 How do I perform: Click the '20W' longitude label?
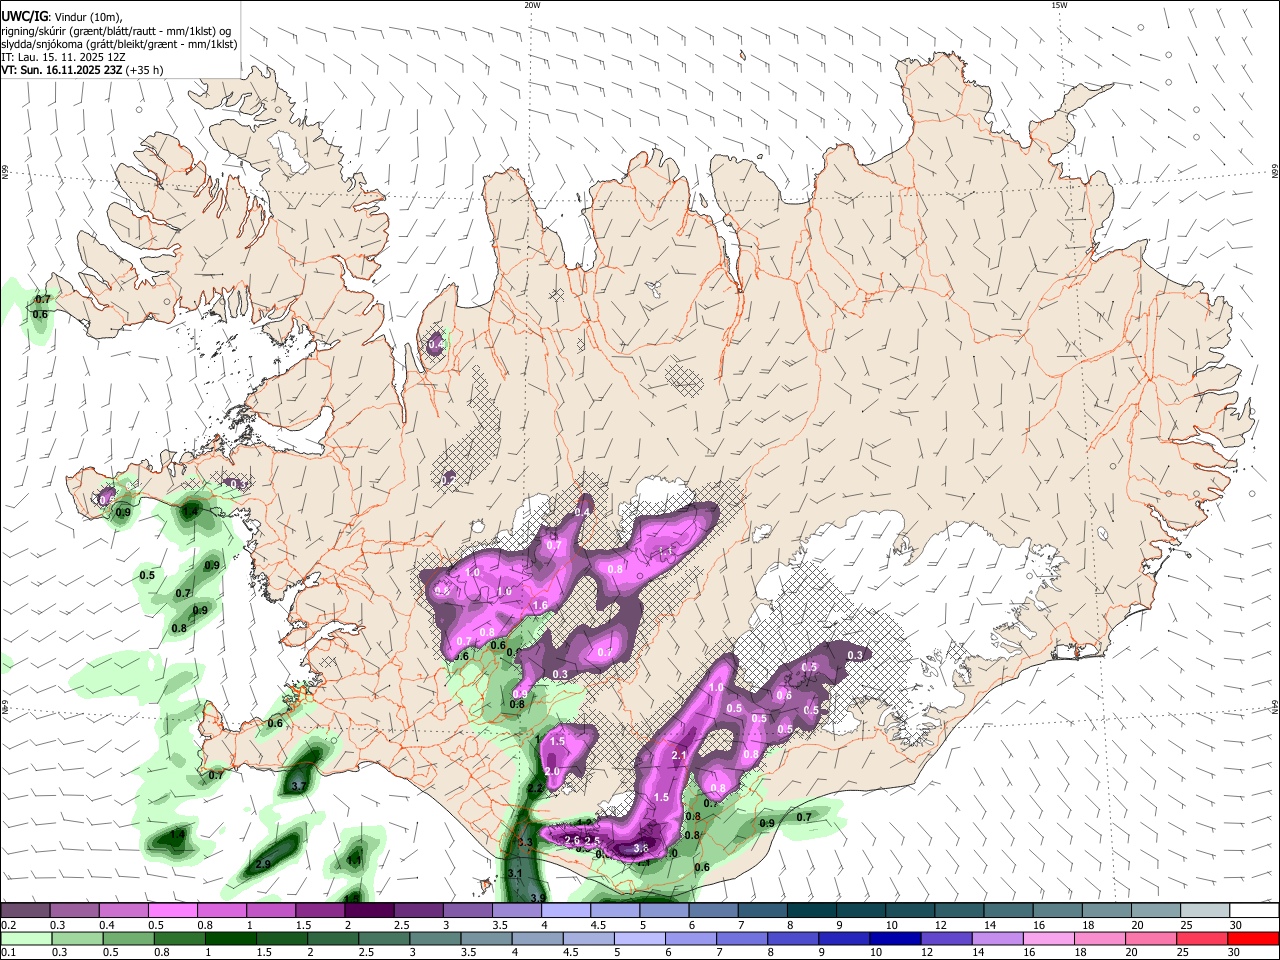(532, 5)
